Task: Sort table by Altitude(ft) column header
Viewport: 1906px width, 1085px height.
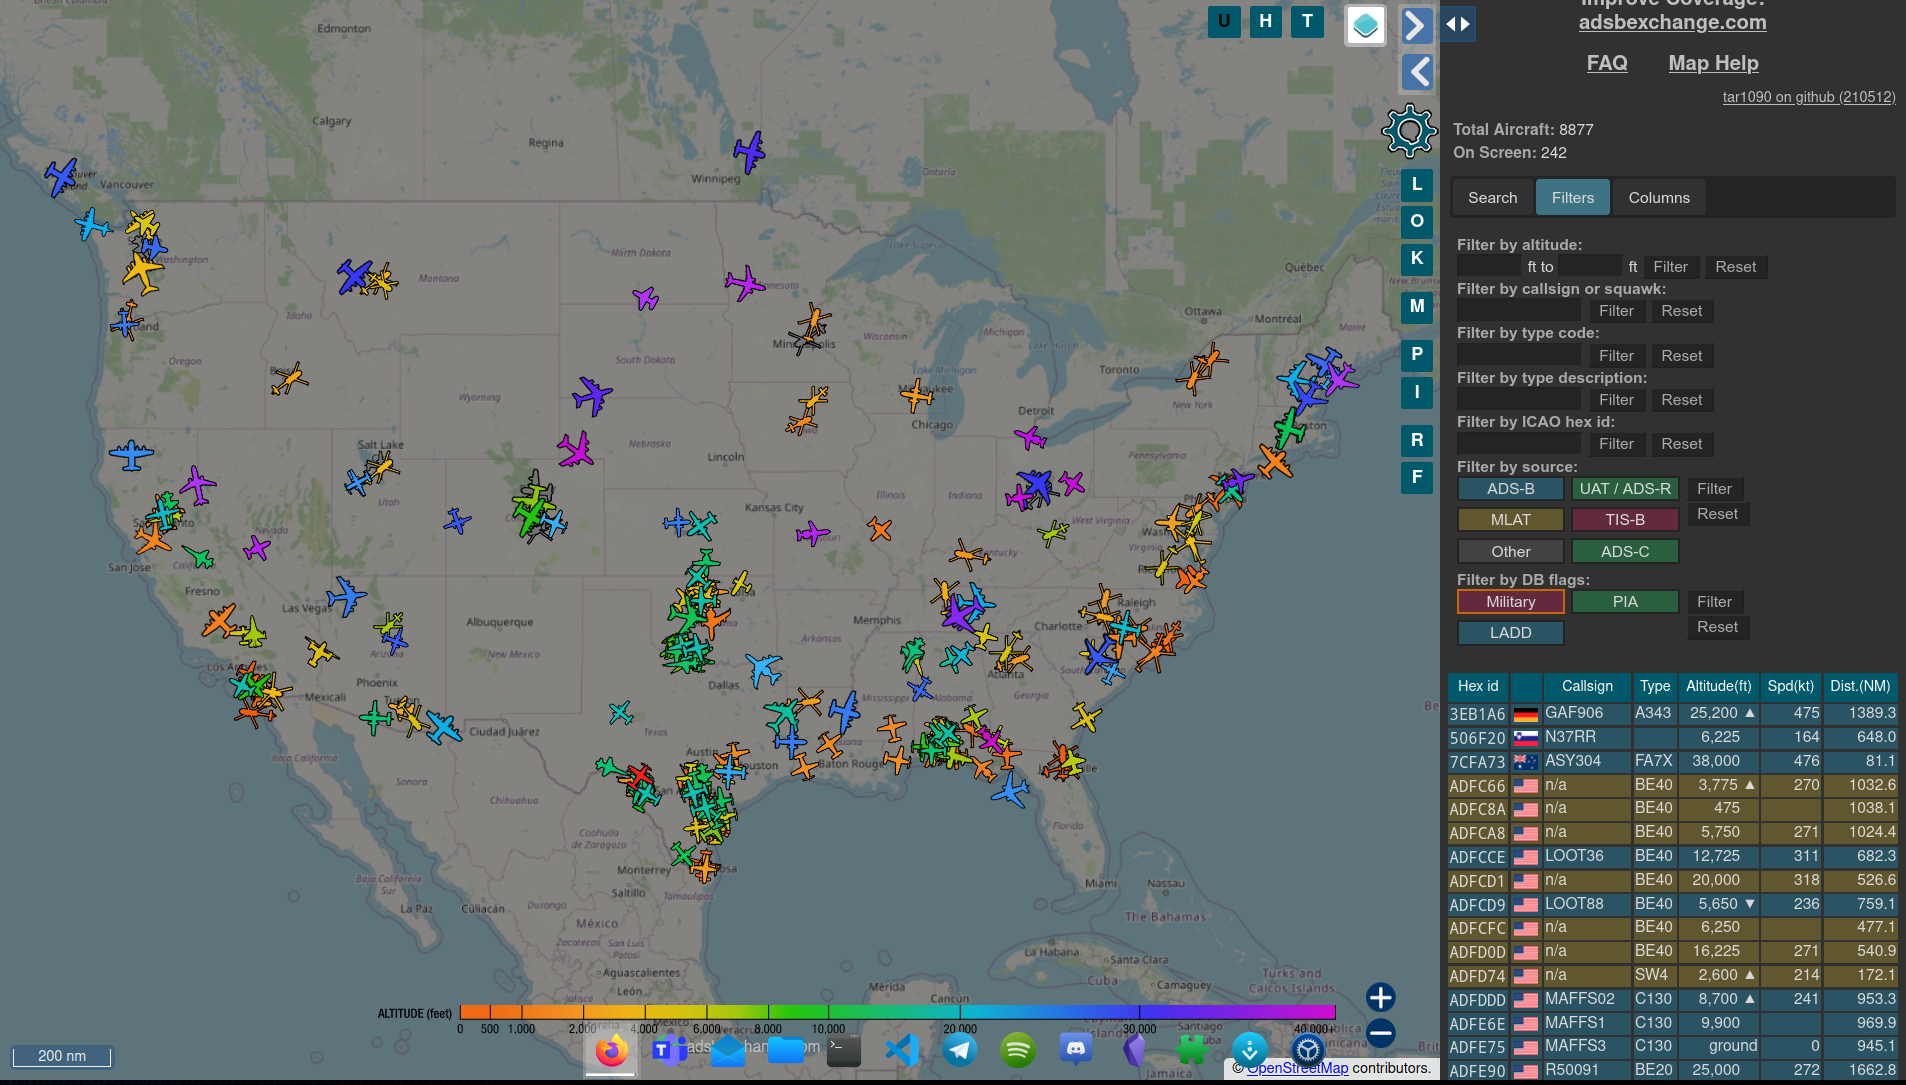Action: 1719,686
